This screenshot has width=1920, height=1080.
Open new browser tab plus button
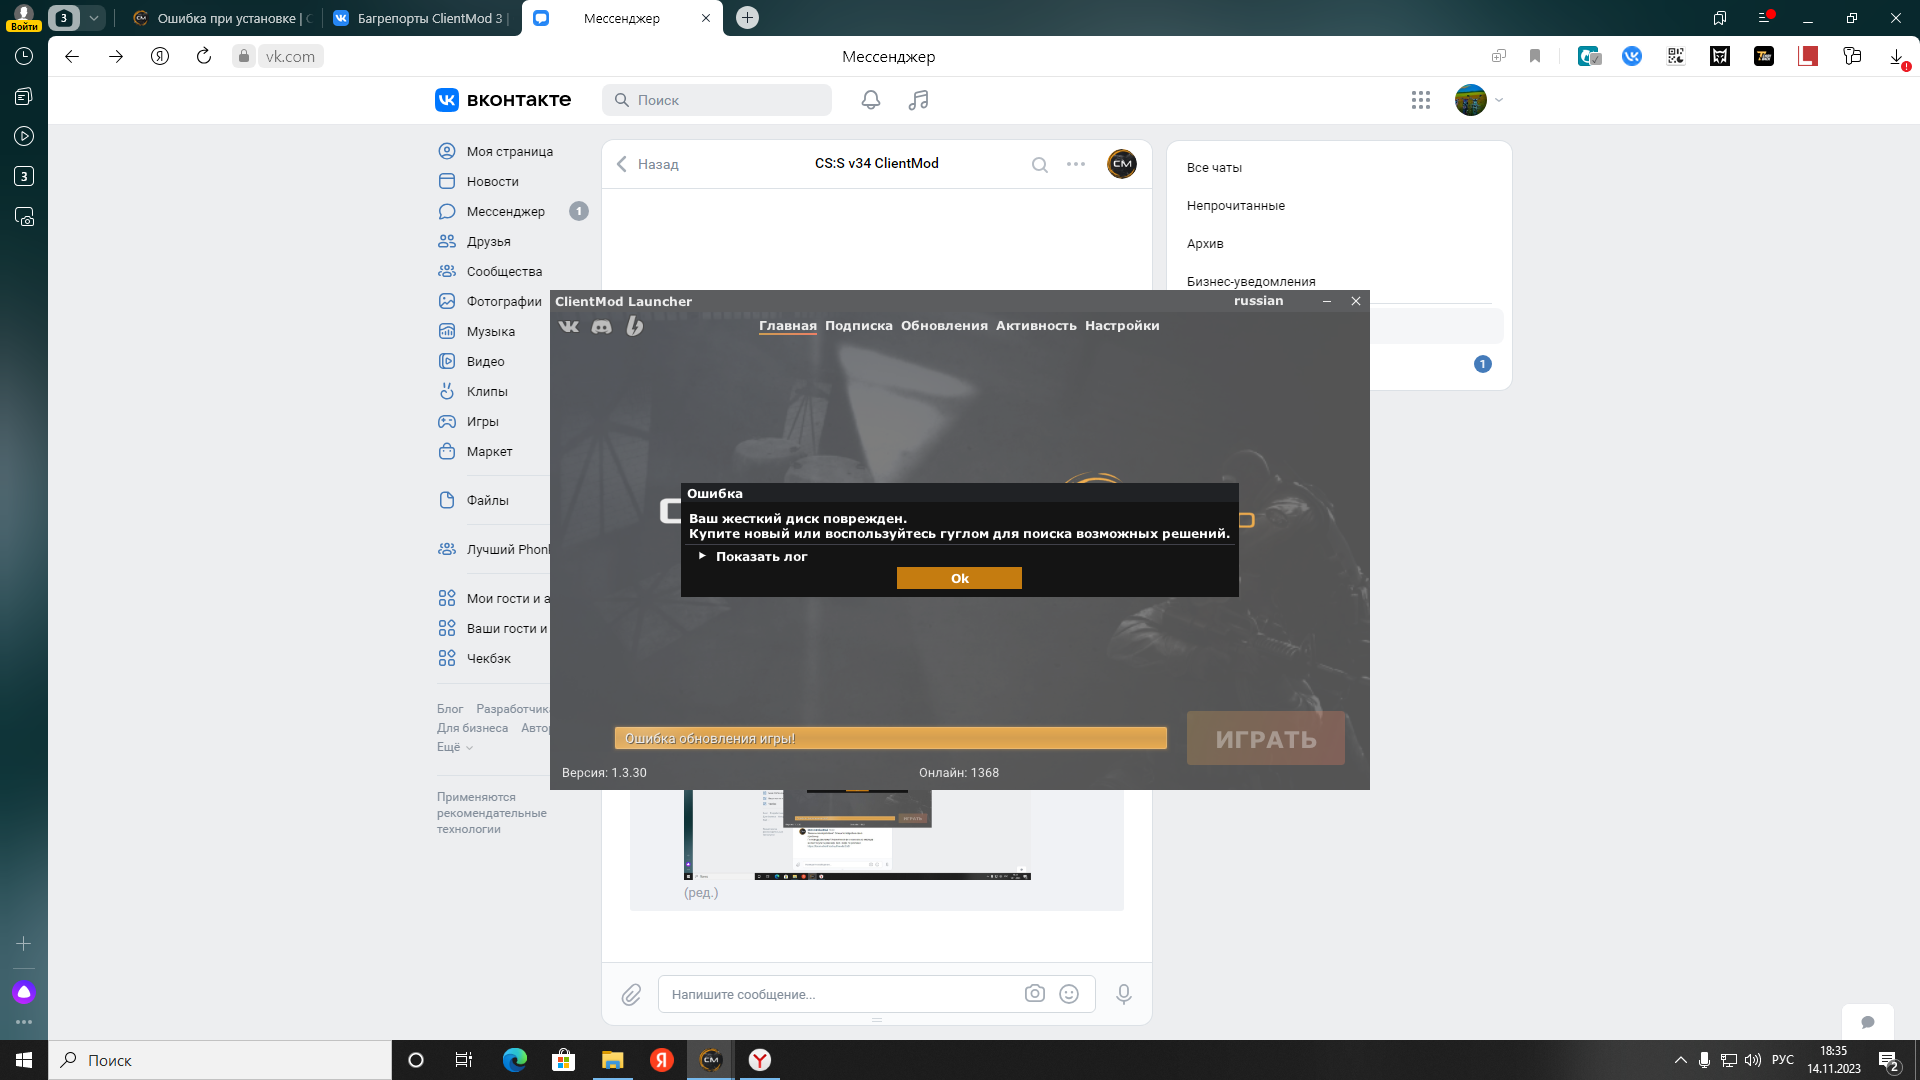tap(747, 18)
